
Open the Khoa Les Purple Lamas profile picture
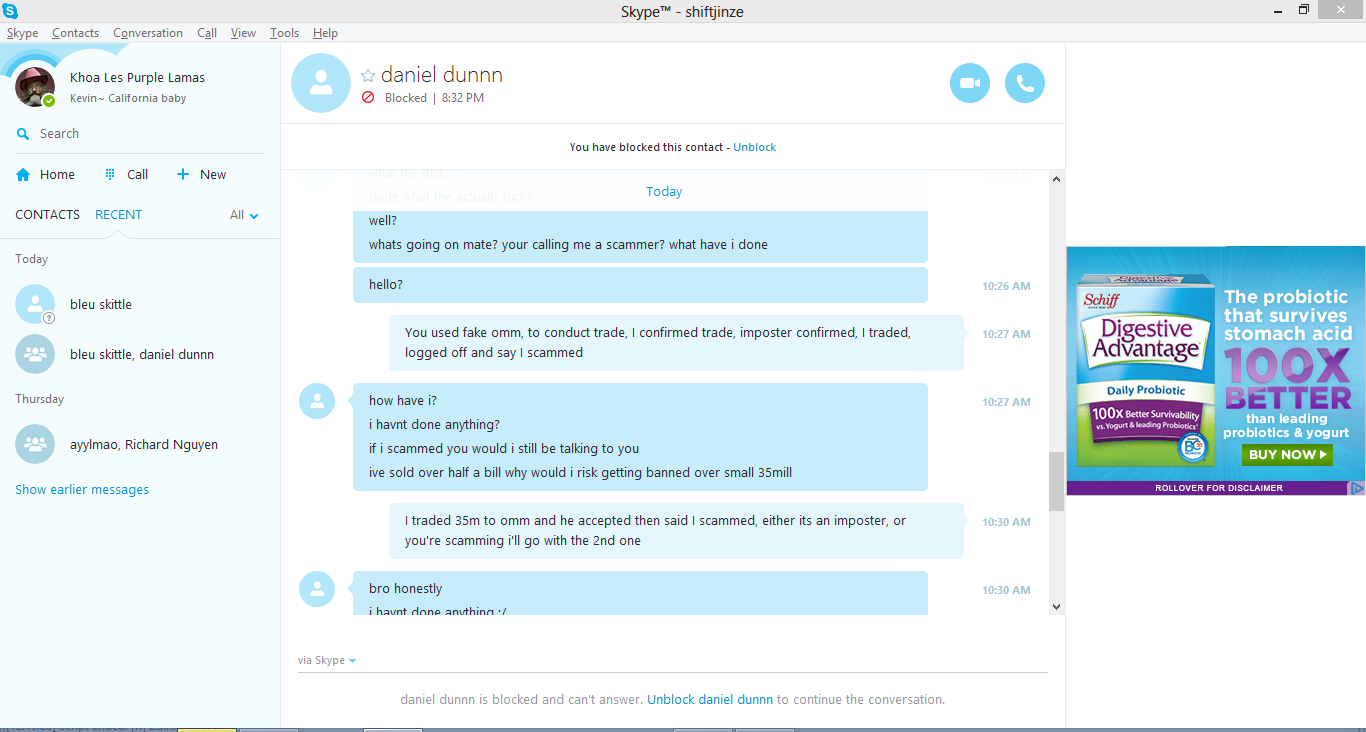click(x=35, y=88)
